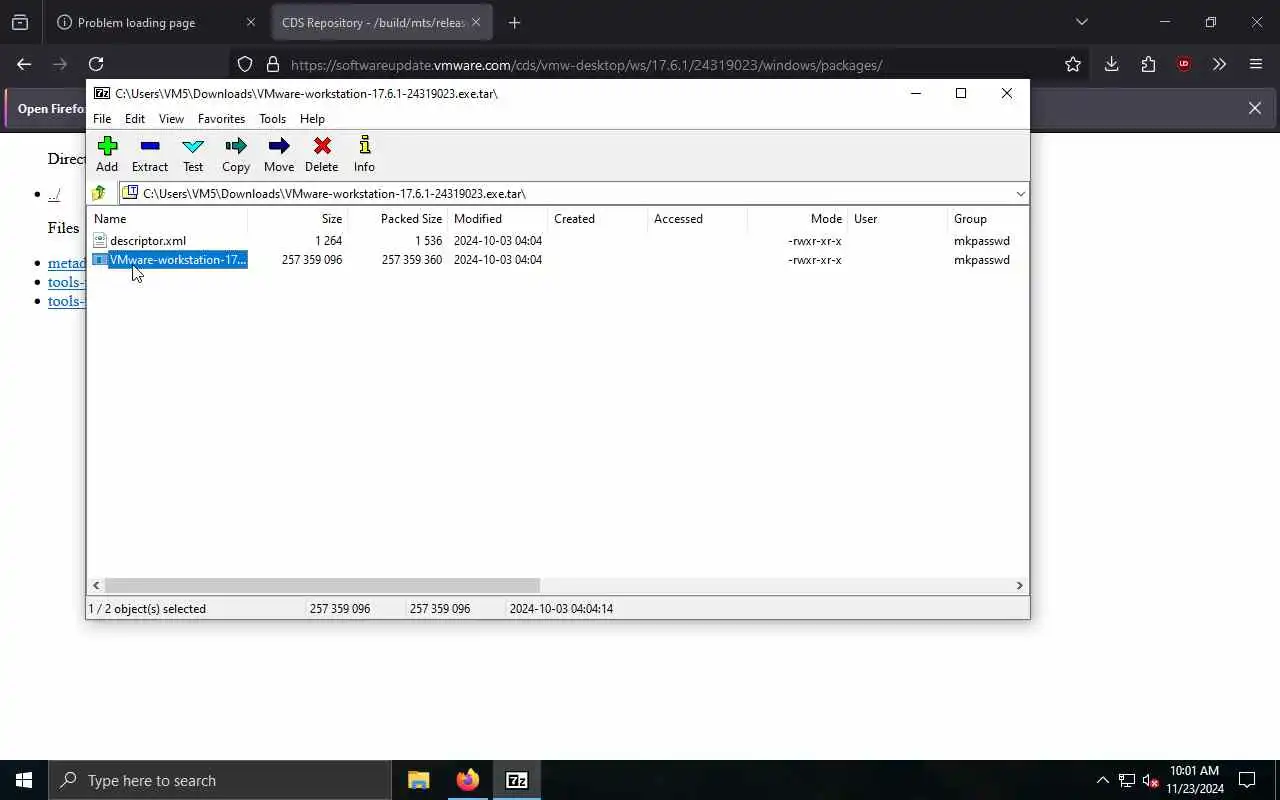Open the list all tabs dropdown
The width and height of the screenshot is (1280, 800).
[1081, 22]
